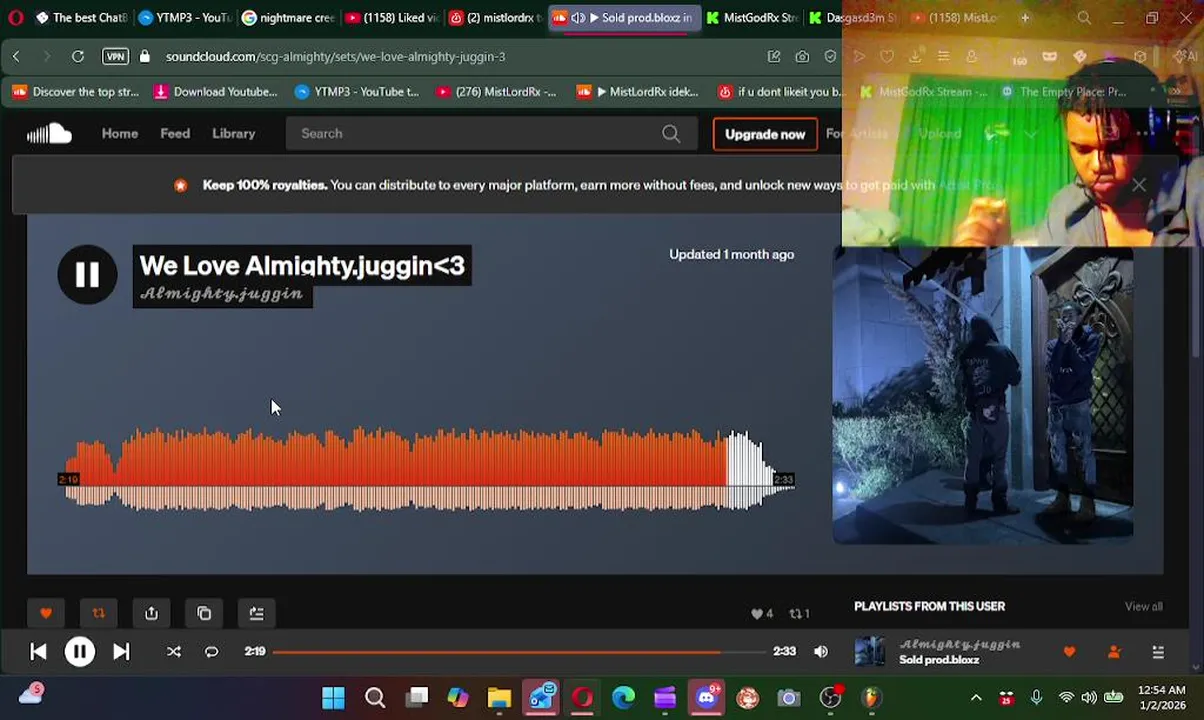Image resolution: width=1204 pixels, height=720 pixels.
Task: Open Download Youtube... bookmark
Action: click(216, 92)
